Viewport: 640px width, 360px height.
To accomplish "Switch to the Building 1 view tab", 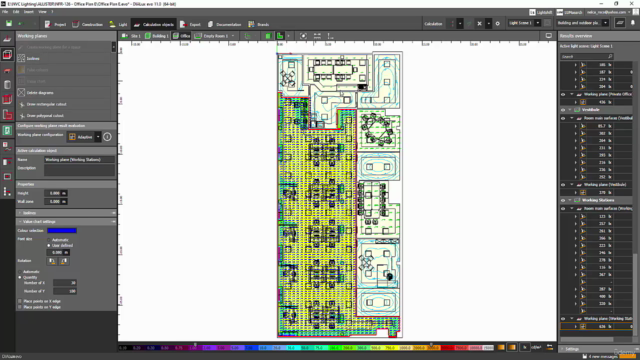I will [157, 36].
